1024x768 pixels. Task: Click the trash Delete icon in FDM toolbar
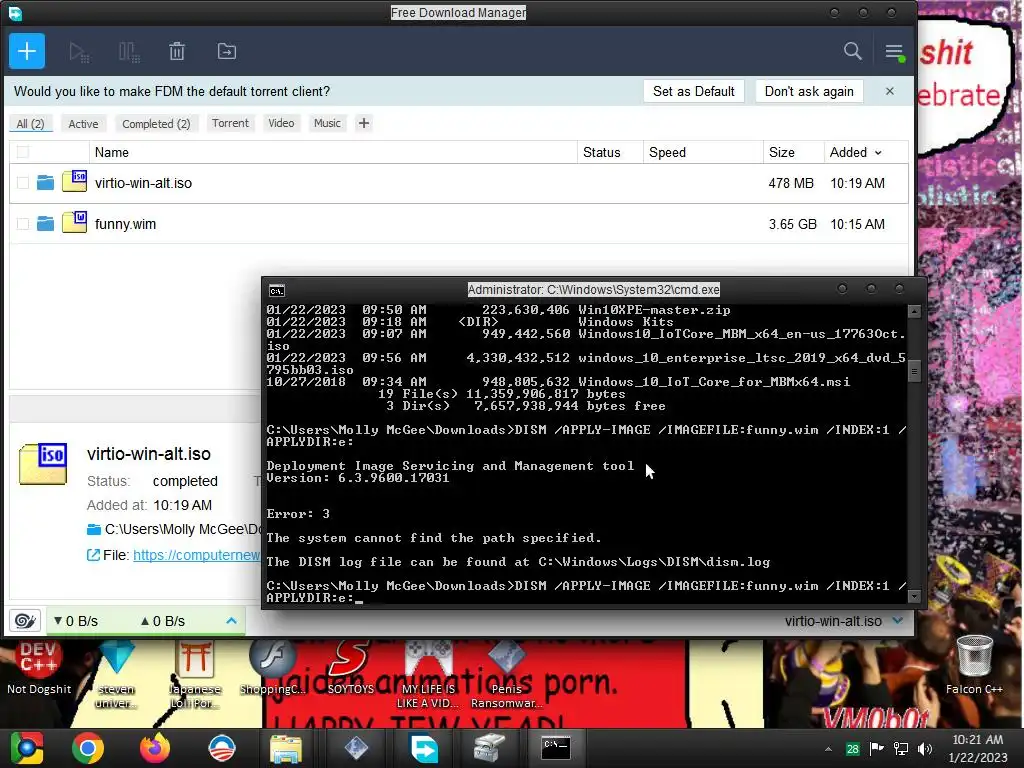click(177, 52)
